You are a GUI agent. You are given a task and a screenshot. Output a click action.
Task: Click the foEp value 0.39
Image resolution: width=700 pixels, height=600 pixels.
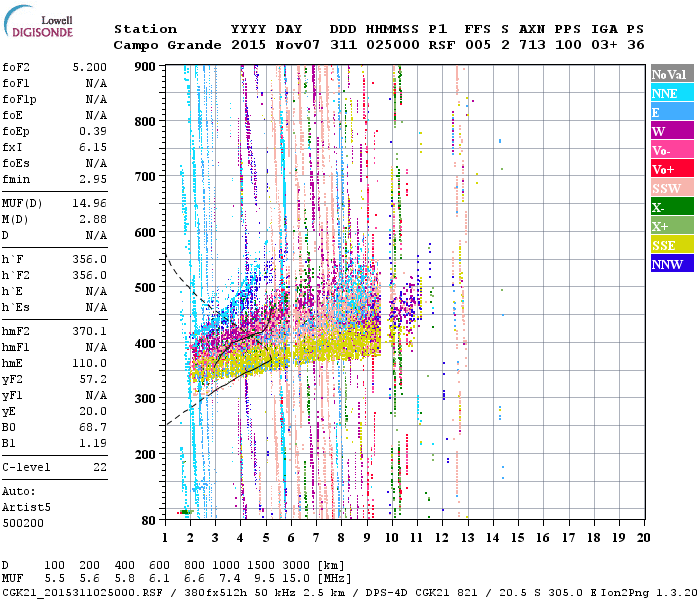[x=93, y=131]
